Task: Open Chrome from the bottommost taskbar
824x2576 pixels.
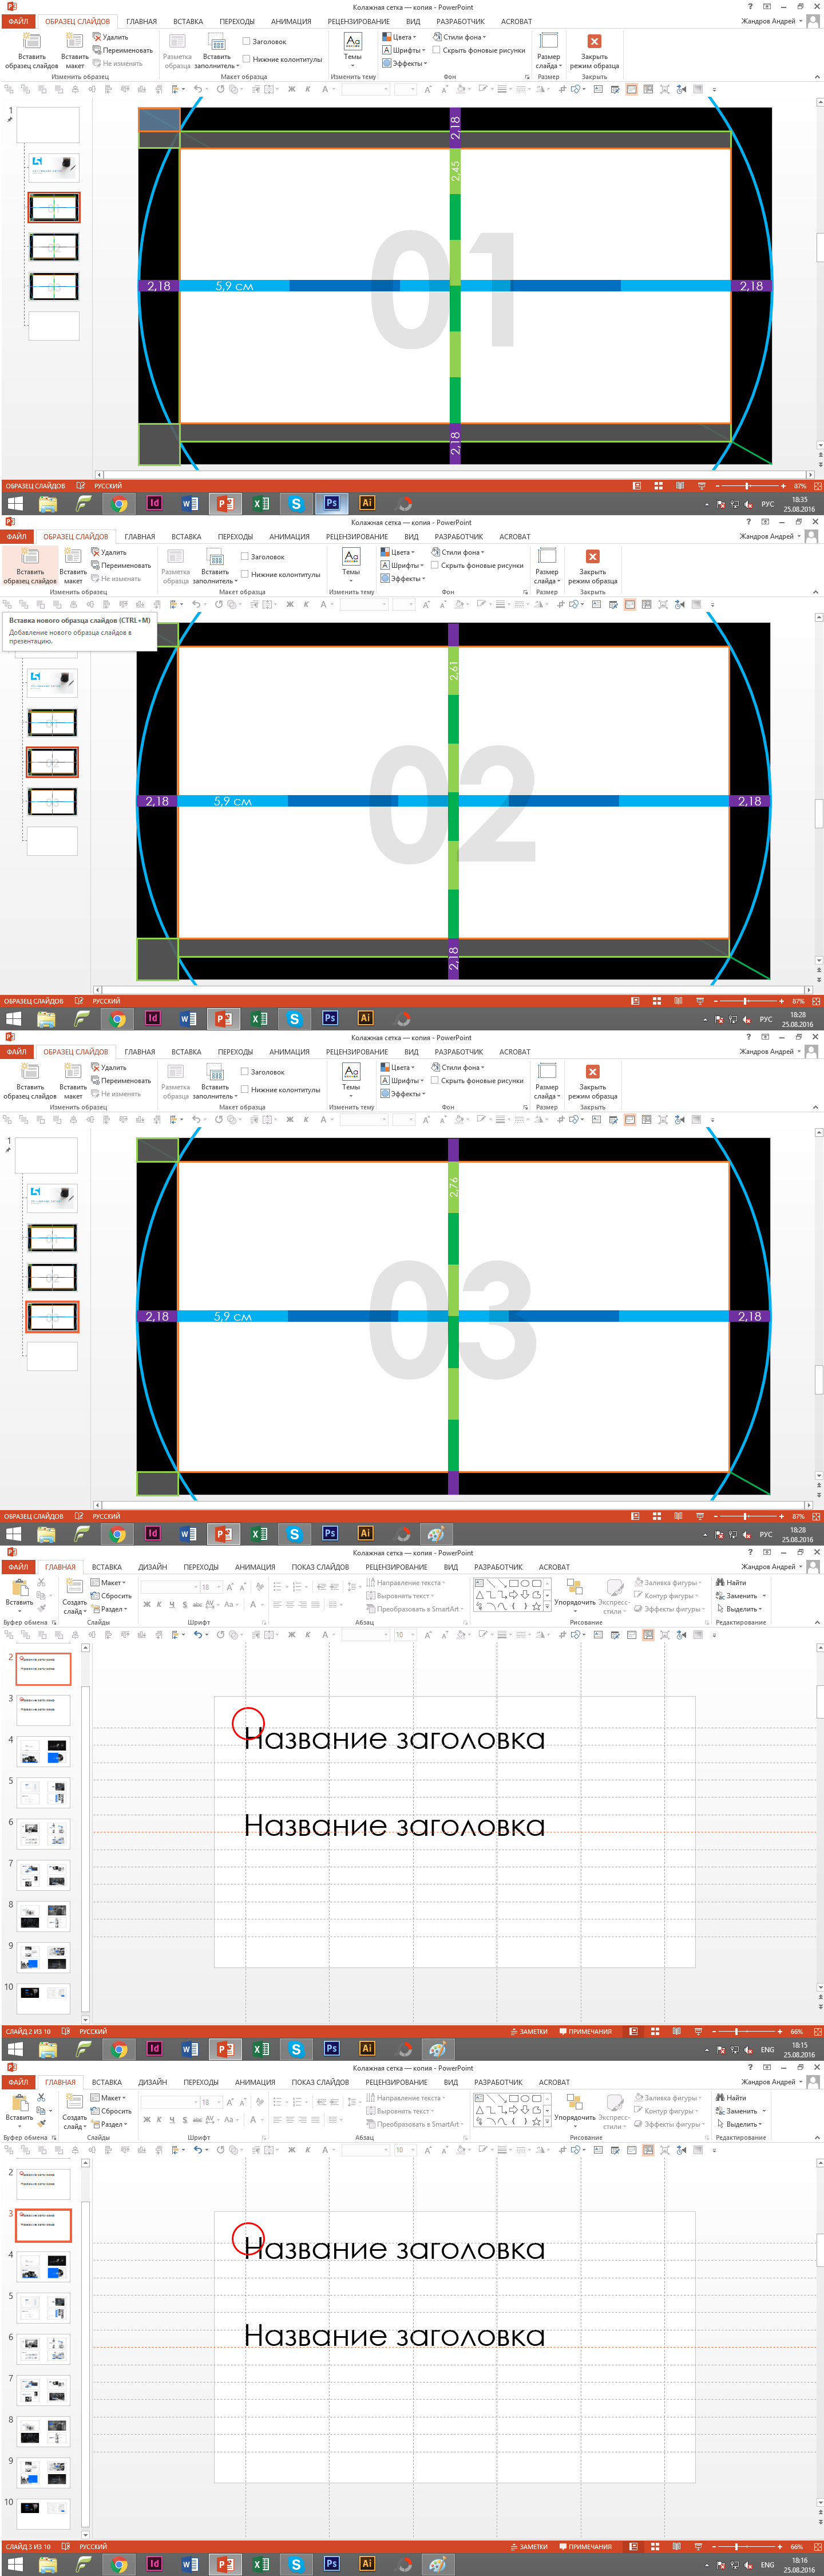Action: tap(119, 2564)
